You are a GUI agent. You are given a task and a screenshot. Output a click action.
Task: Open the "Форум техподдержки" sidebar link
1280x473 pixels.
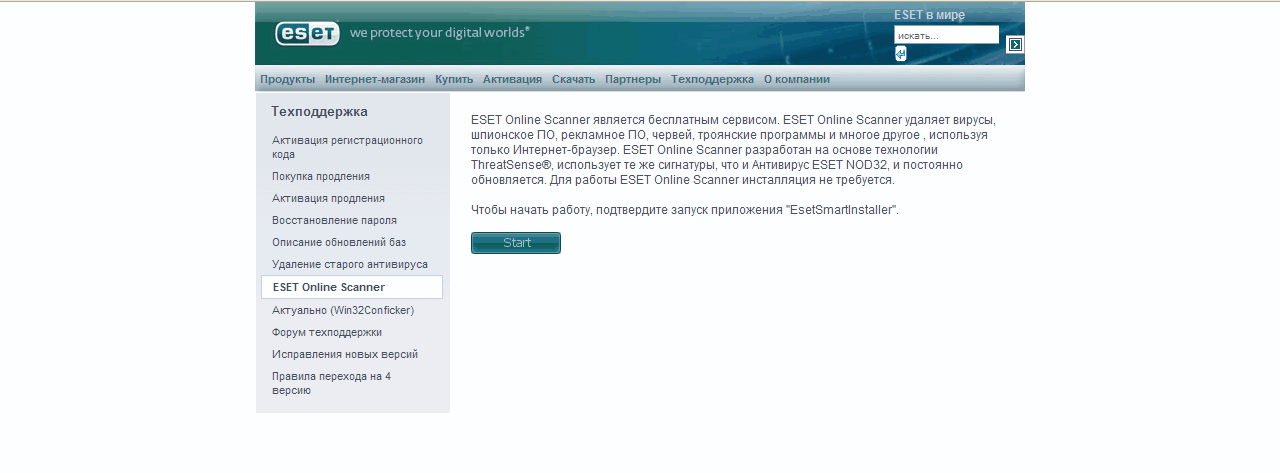click(327, 332)
